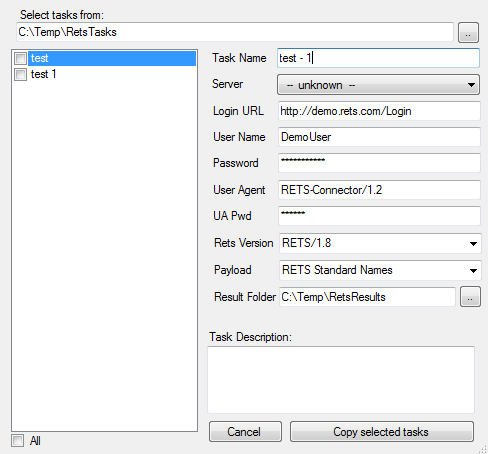Click the Result Folder text field
This screenshot has height=454, width=488.
(367, 297)
